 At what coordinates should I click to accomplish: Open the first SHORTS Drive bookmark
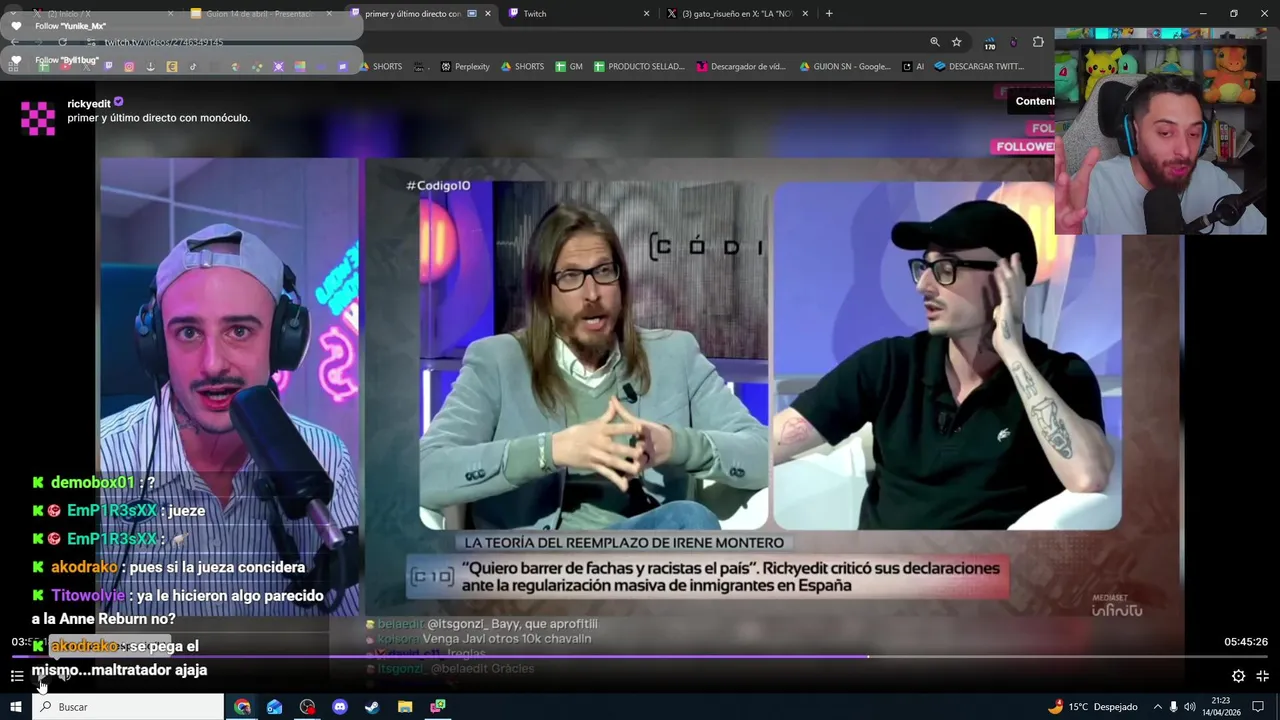click(x=380, y=67)
